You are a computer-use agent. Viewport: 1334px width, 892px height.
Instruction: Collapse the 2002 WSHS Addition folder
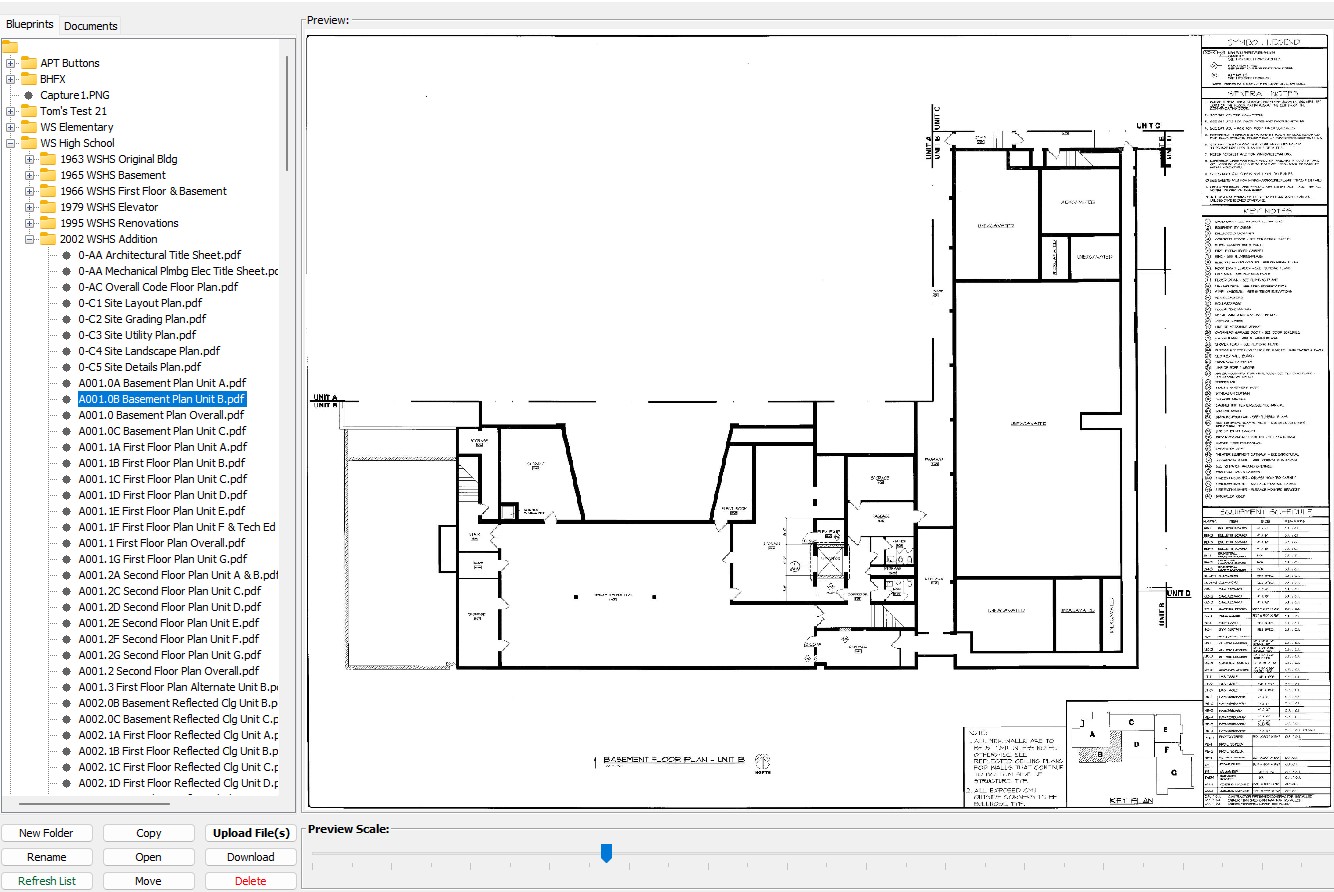30,239
